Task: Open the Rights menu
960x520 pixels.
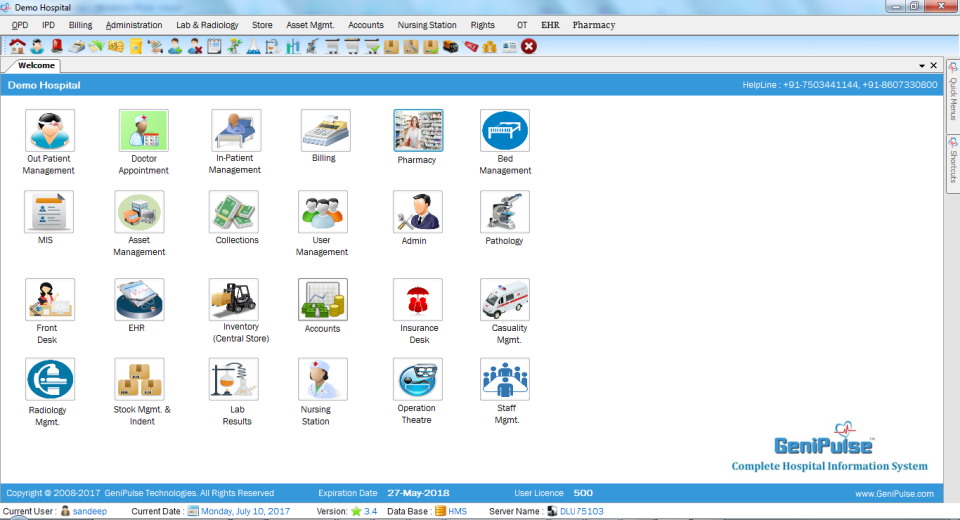Action: click(482, 25)
